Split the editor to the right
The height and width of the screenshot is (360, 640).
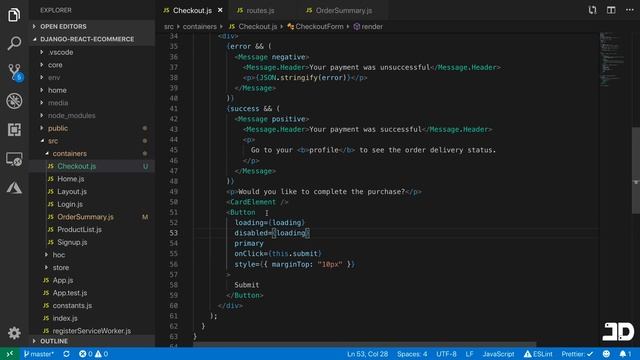tap(611, 10)
